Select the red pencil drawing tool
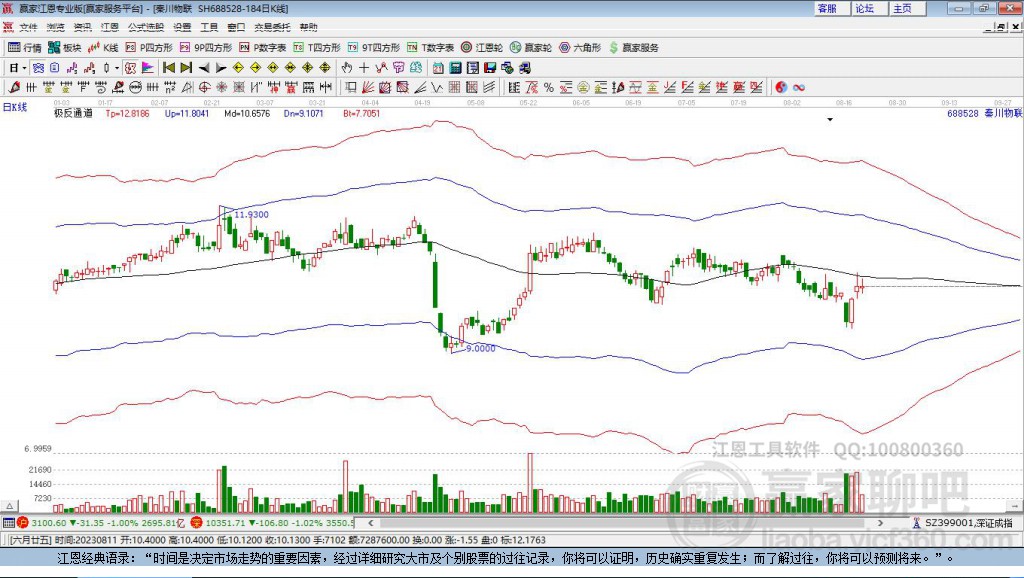The width and height of the screenshot is (1024, 578). 14,88
